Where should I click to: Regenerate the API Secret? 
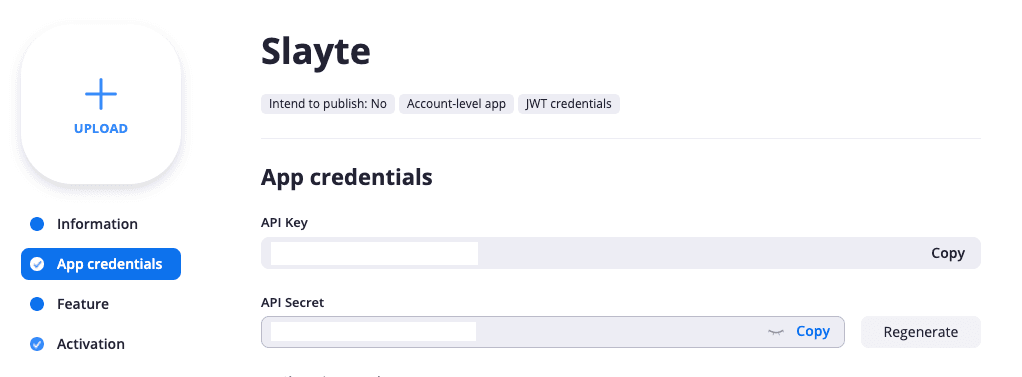coord(920,332)
